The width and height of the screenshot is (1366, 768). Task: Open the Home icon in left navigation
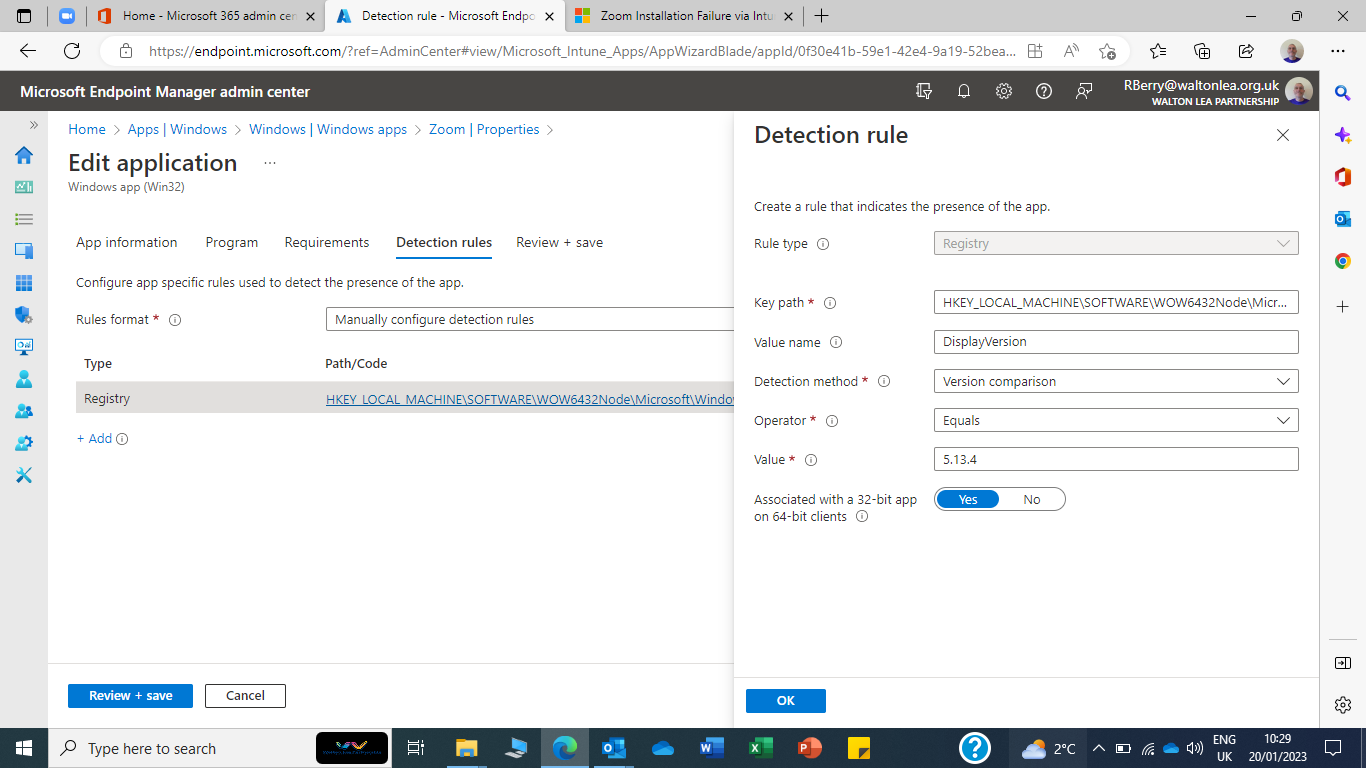tap(24, 155)
